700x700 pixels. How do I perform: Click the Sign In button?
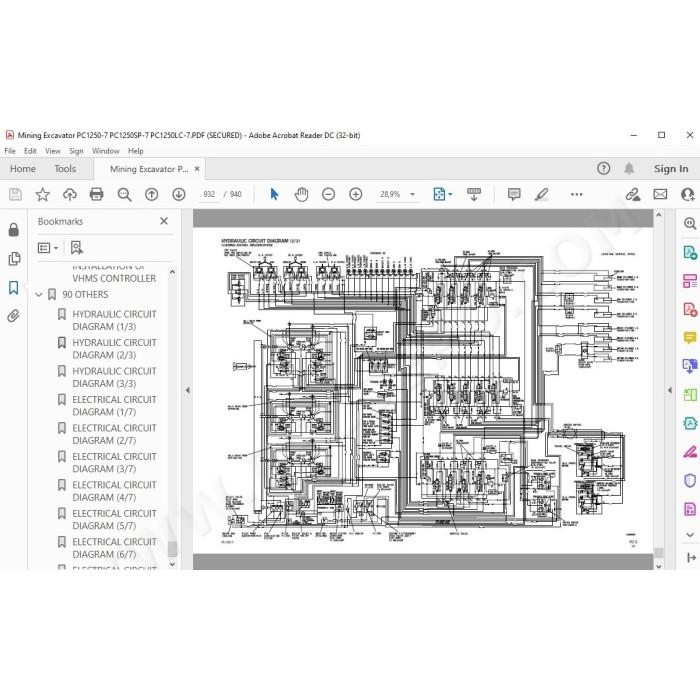(x=671, y=169)
